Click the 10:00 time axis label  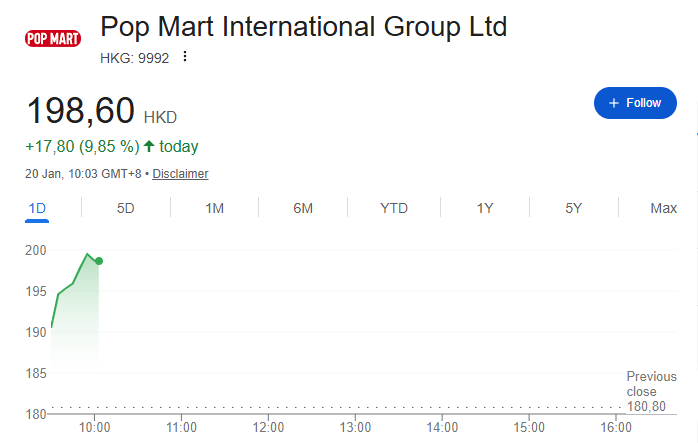point(94,427)
